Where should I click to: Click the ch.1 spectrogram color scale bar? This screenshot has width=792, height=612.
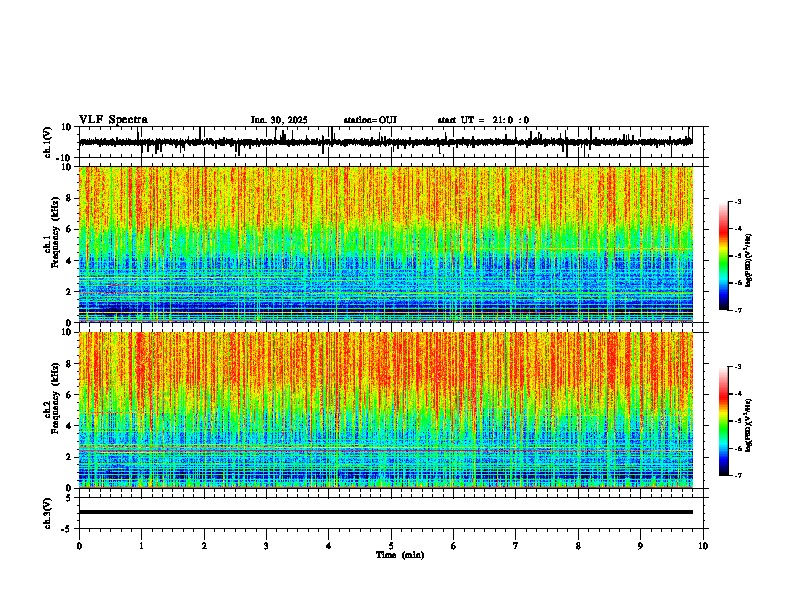(x=723, y=256)
